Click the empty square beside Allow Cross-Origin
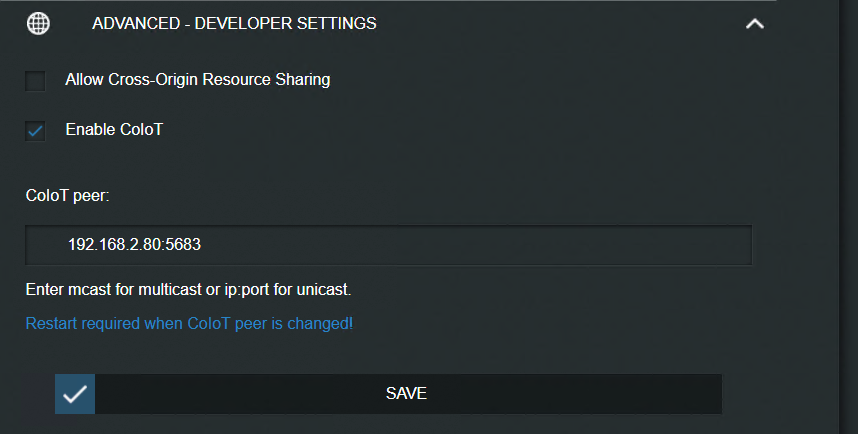This screenshot has height=434, width=858. click(36, 80)
